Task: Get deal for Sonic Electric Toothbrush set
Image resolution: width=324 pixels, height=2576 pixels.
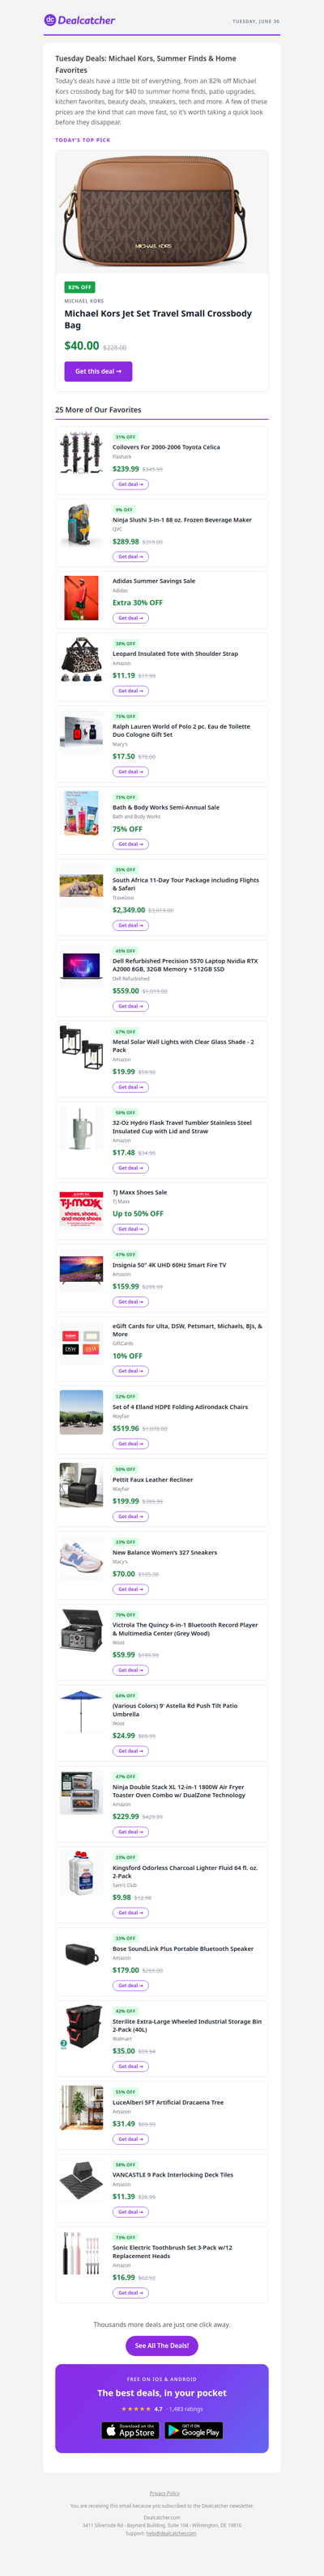Action: tap(130, 2292)
